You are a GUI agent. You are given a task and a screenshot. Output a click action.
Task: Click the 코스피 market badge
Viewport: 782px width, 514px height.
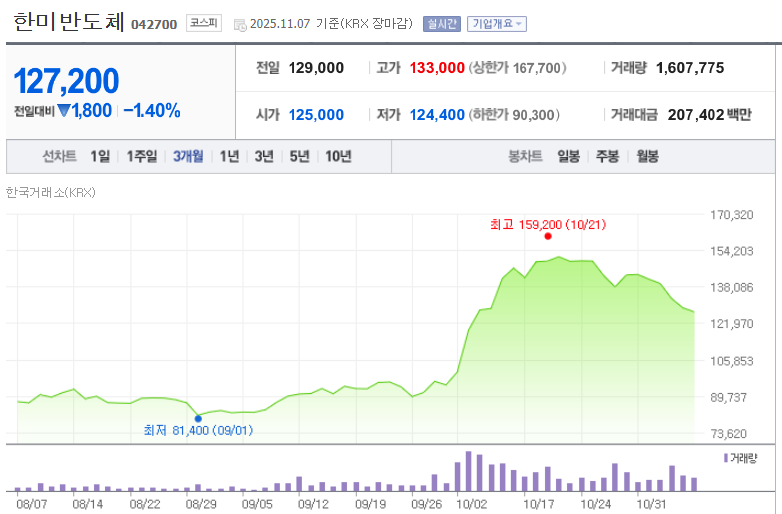tap(203, 23)
